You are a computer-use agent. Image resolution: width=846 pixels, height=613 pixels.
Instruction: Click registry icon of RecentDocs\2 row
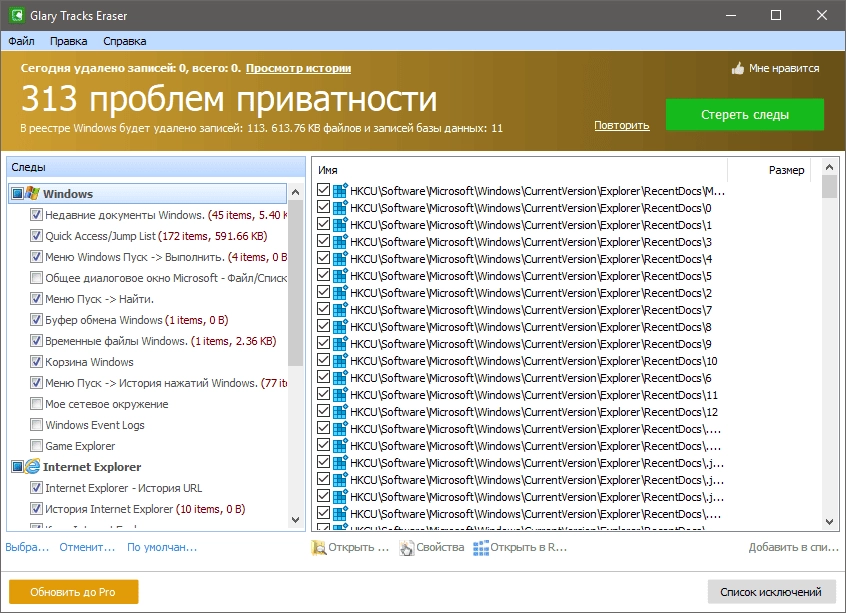click(340, 293)
